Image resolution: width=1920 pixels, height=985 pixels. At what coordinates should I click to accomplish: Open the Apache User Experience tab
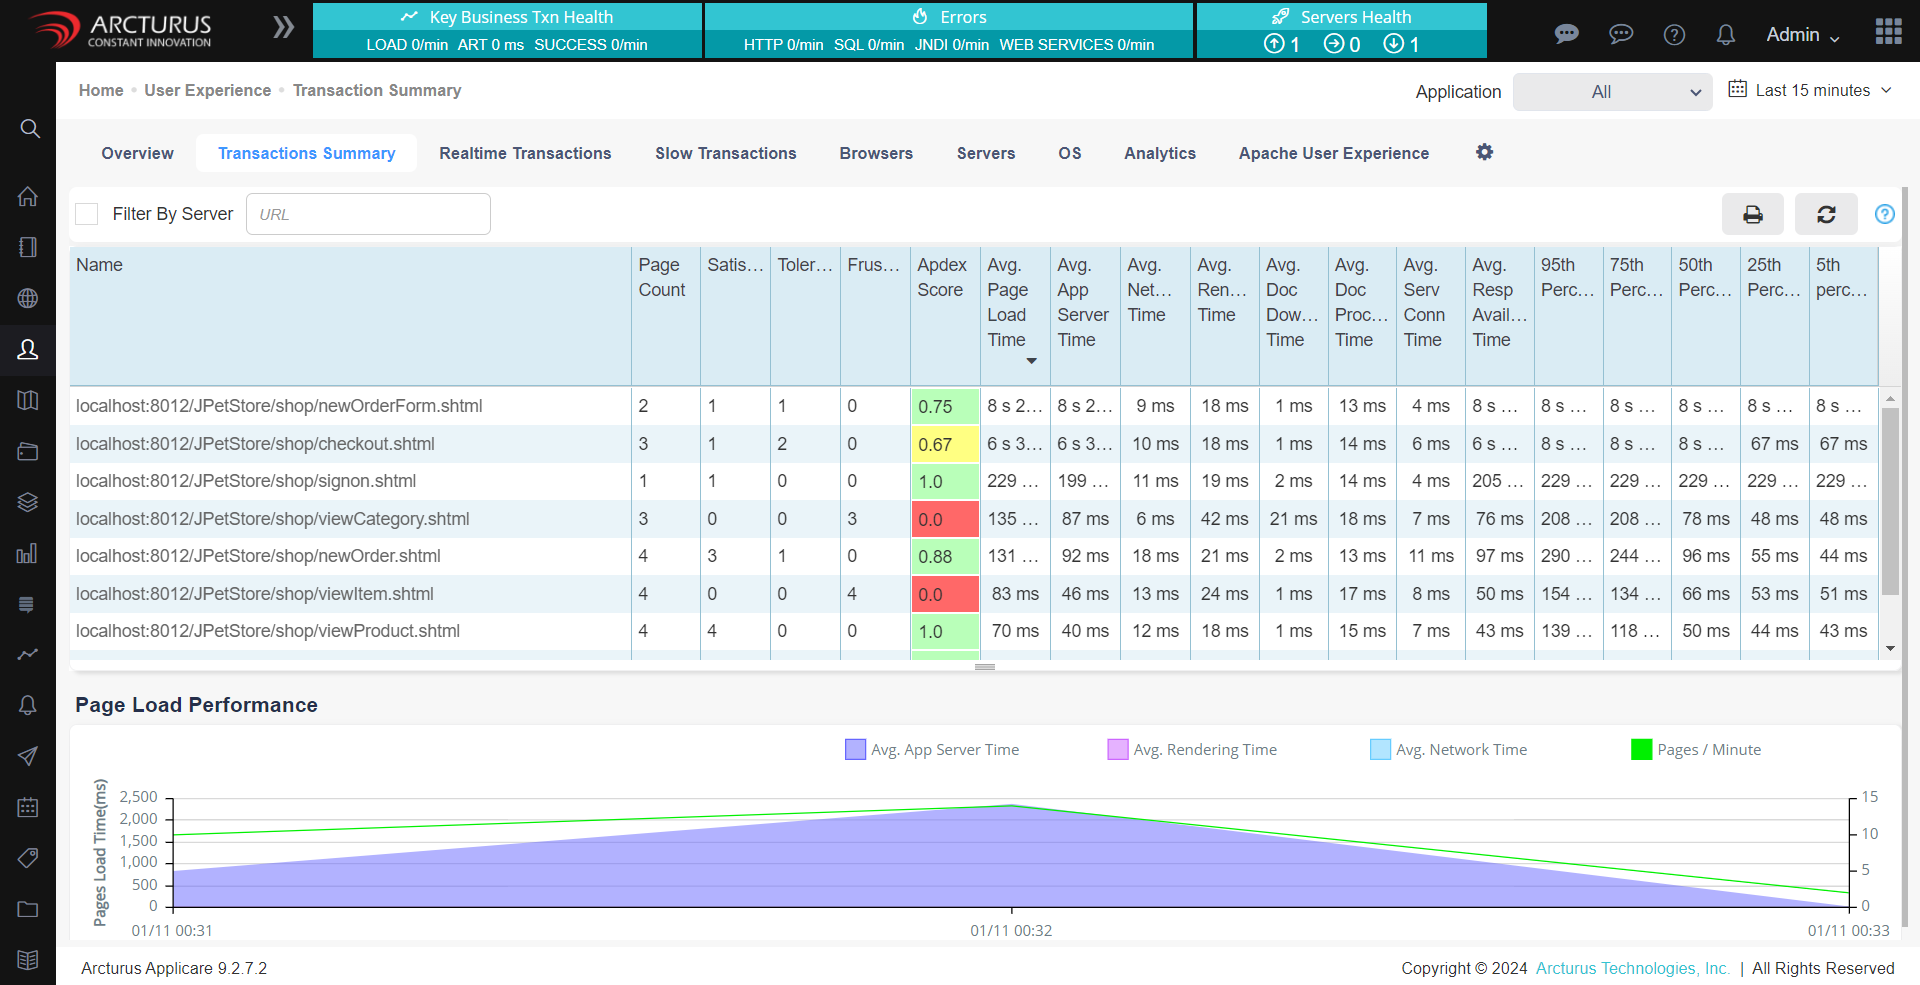(x=1334, y=153)
